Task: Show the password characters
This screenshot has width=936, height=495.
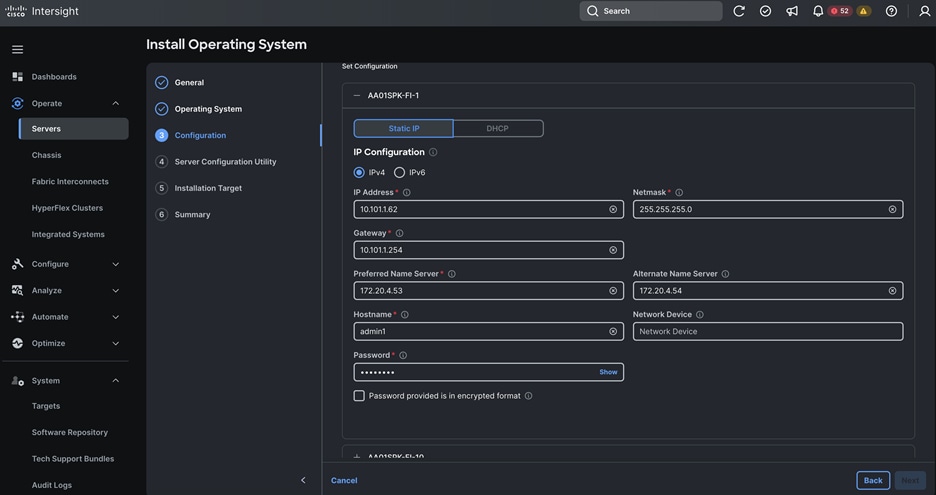Action: [x=608, y=372]
